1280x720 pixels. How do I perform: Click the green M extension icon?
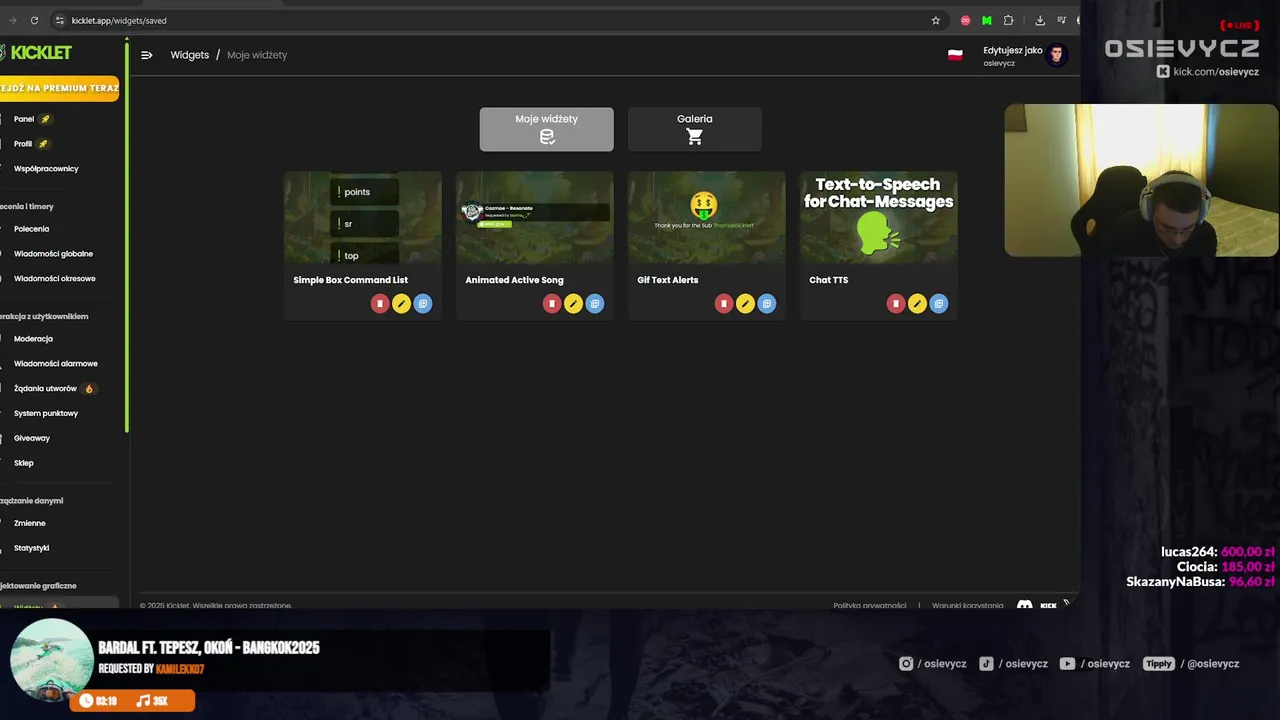coord(987,20)
